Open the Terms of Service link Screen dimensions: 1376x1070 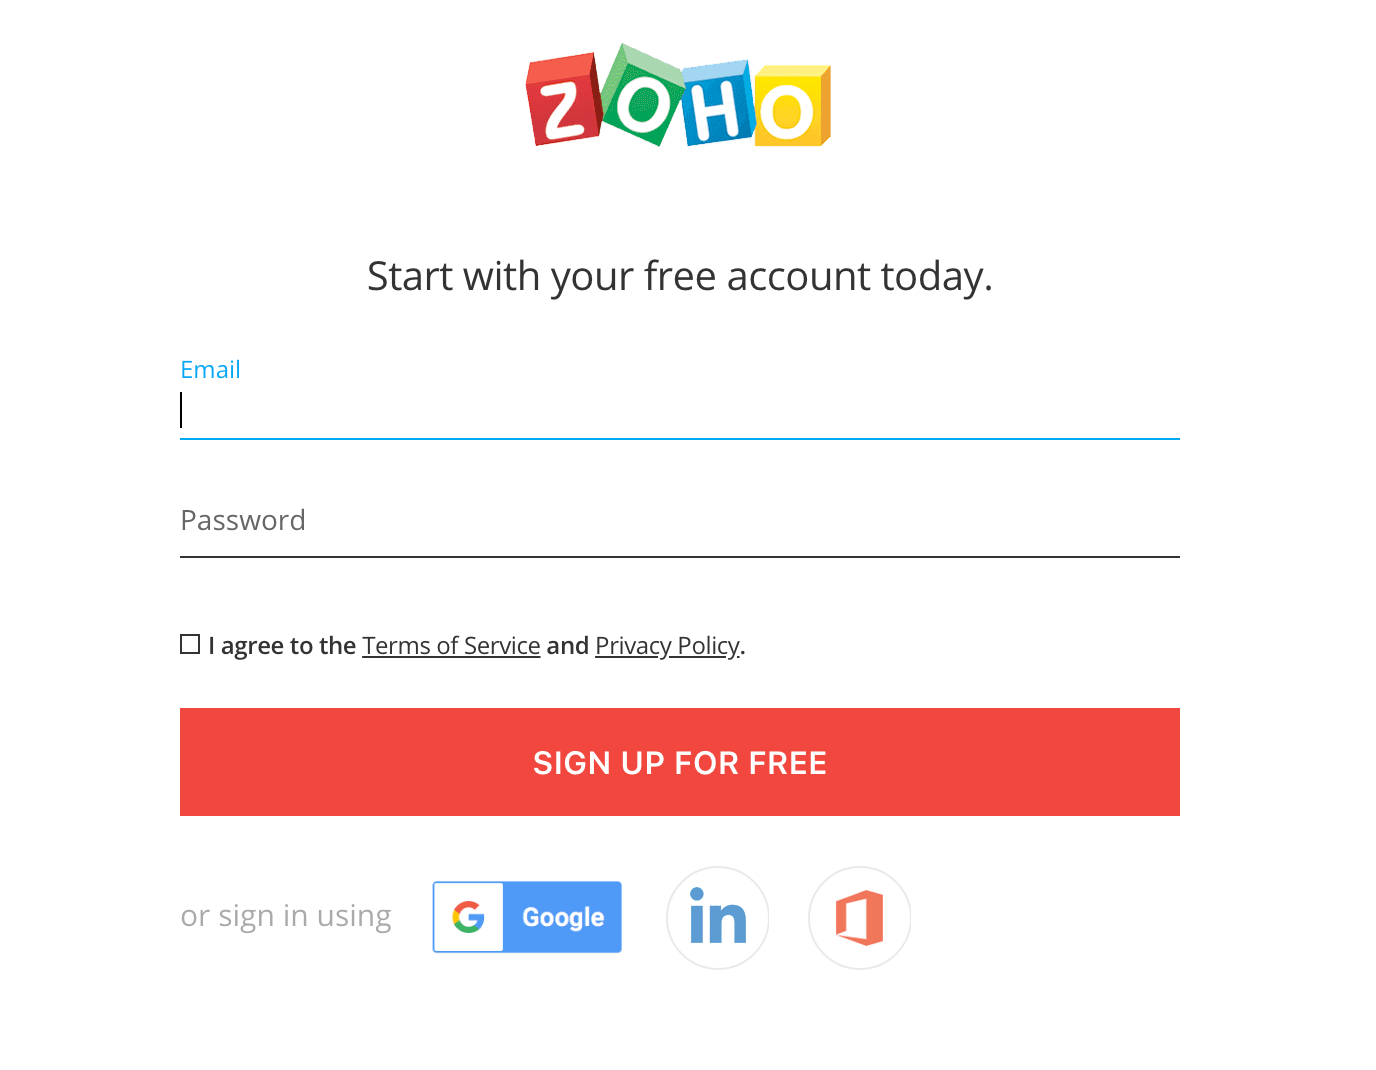coord(451,646)
